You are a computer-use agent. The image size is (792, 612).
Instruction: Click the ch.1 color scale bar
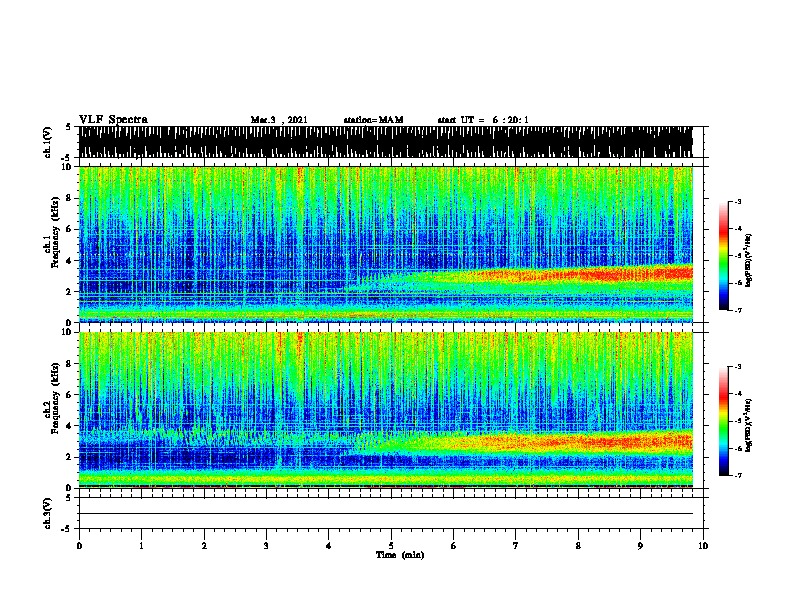point(724,256)
